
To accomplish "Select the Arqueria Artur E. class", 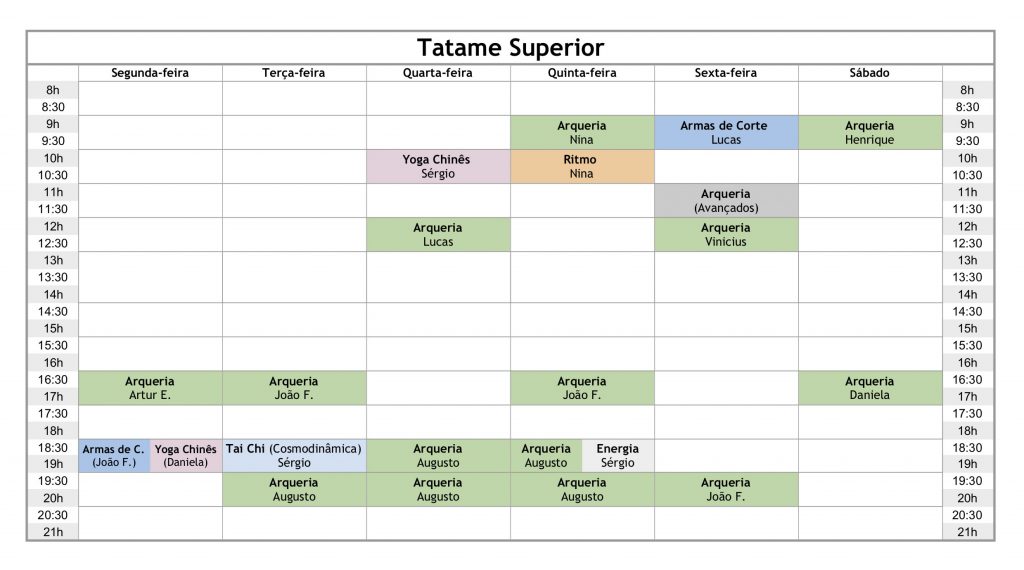I will [150, 388].
